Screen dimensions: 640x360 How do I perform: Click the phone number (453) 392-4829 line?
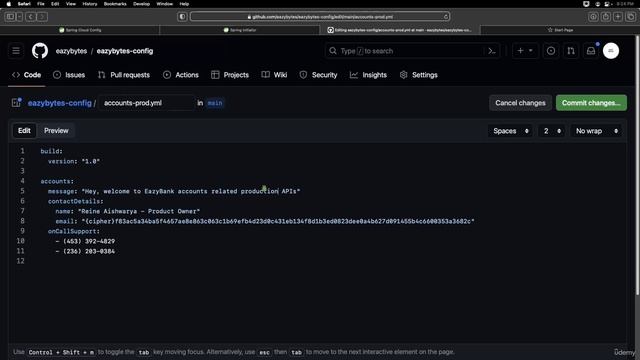(x=85, y=241)
